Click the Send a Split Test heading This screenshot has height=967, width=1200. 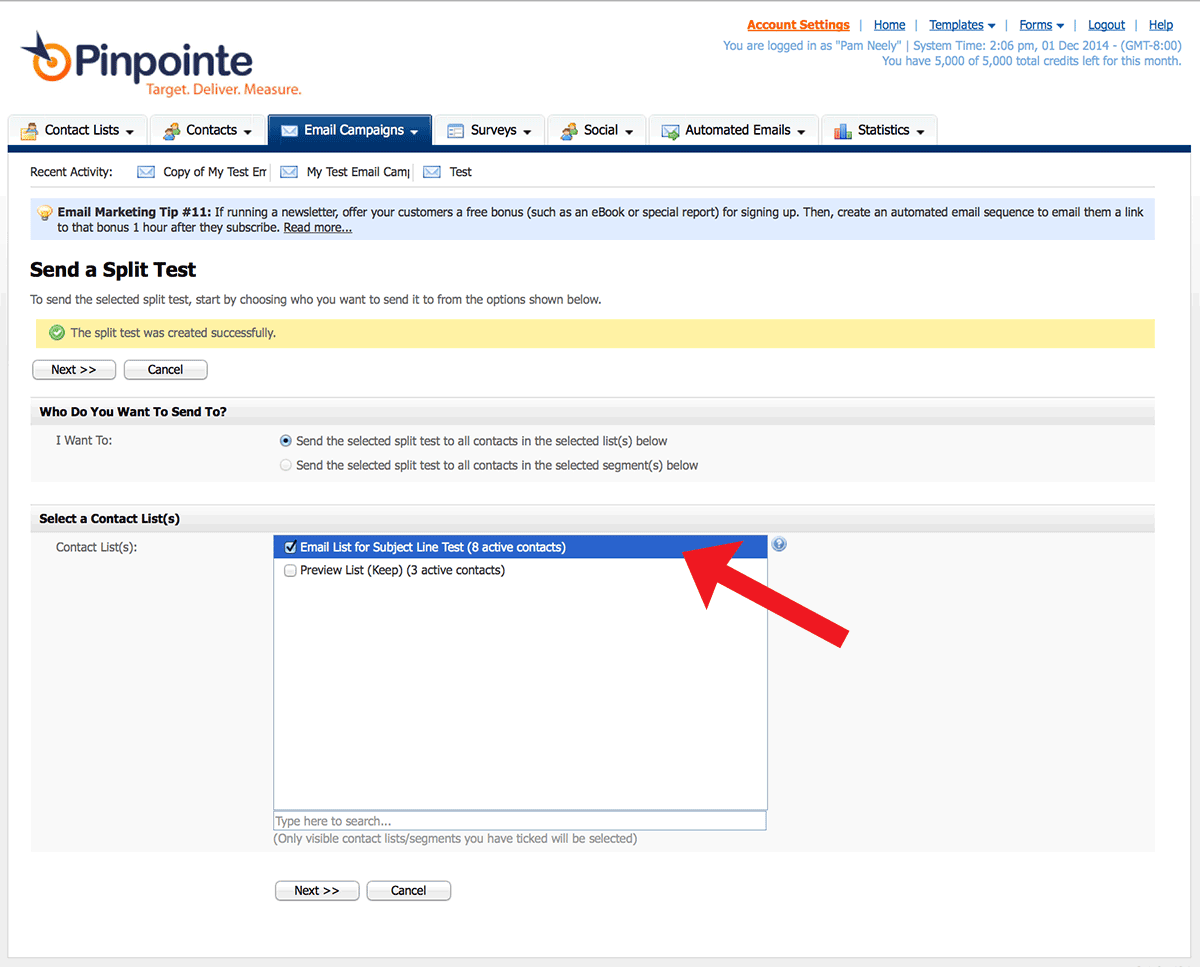tap(113, 270)
